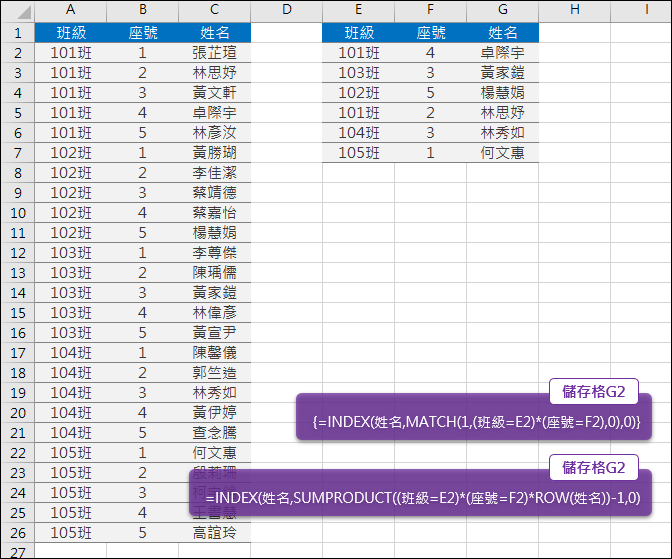Image resolution: width=672 pixels, height=559 pixels.
Task: Select cell B16 with seat number 5
Action: pyautogui.click(x=143, y=333)
